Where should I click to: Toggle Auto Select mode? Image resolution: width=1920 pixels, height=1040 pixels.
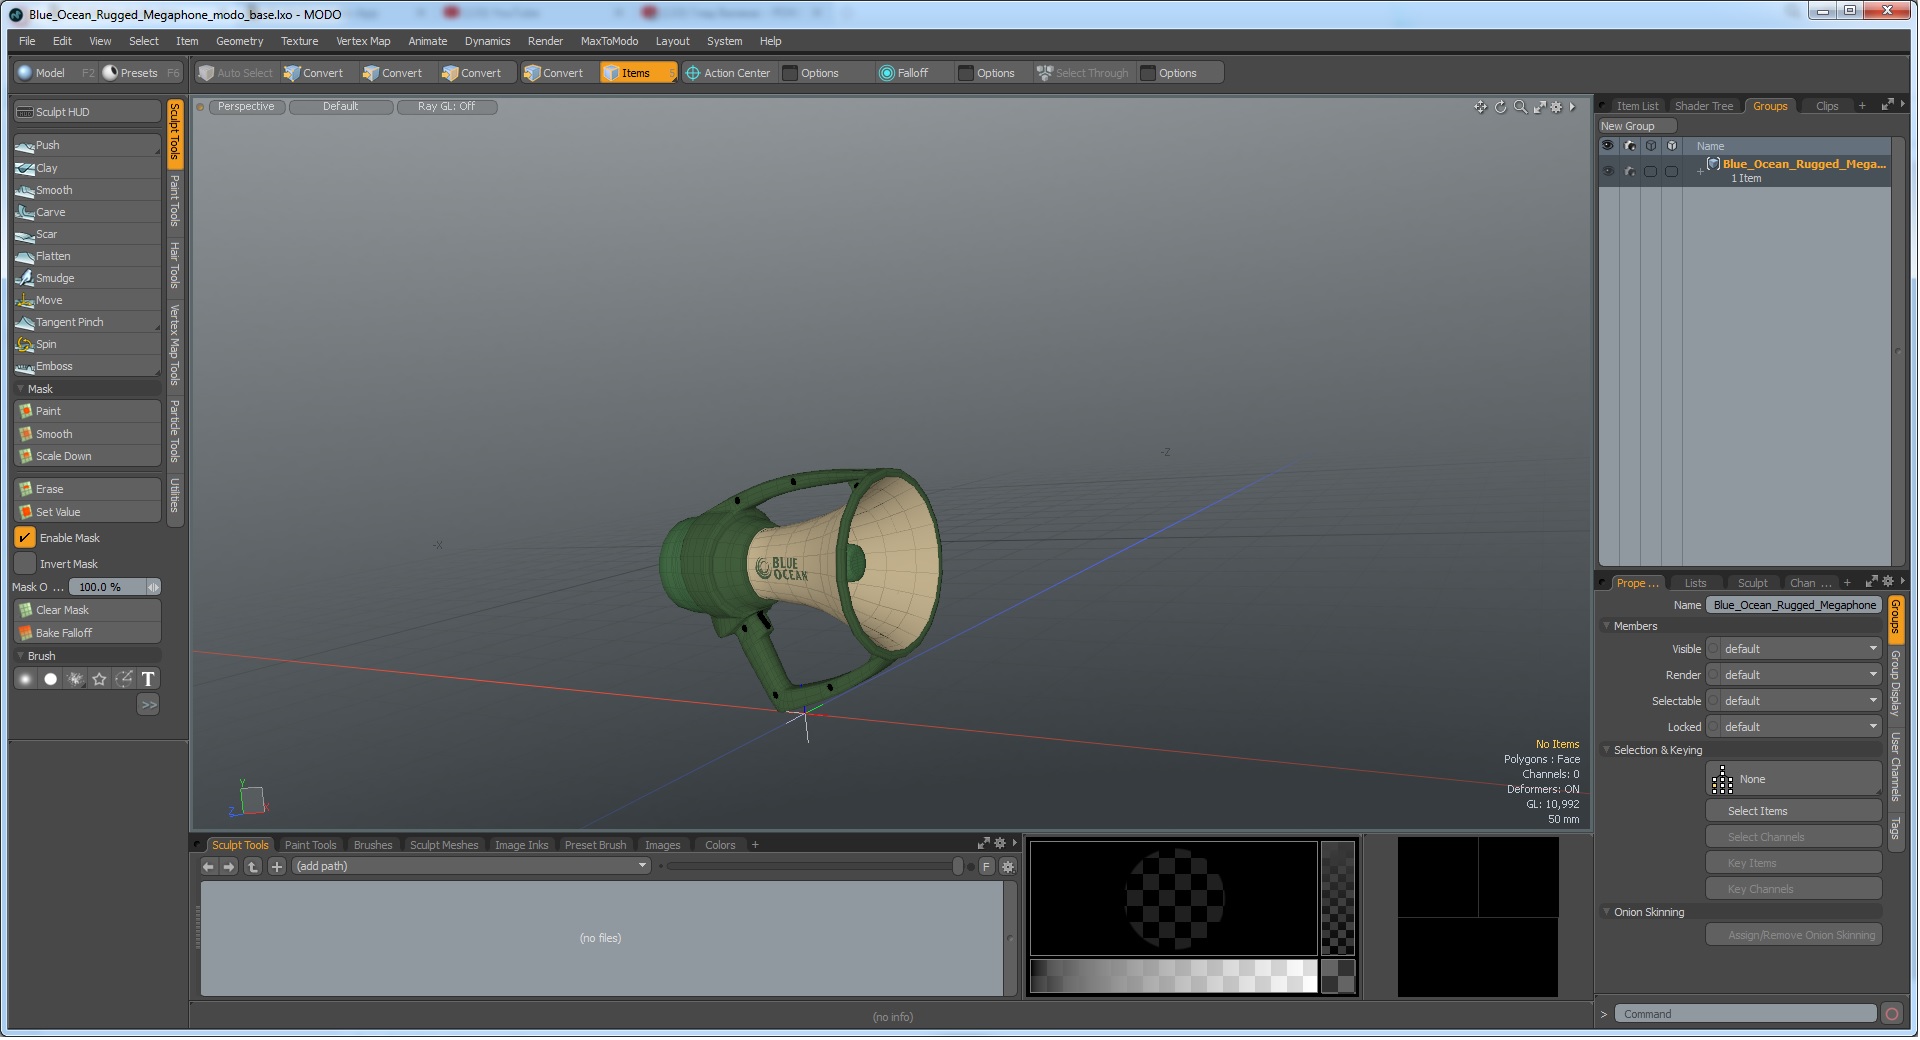pos(236,73)
